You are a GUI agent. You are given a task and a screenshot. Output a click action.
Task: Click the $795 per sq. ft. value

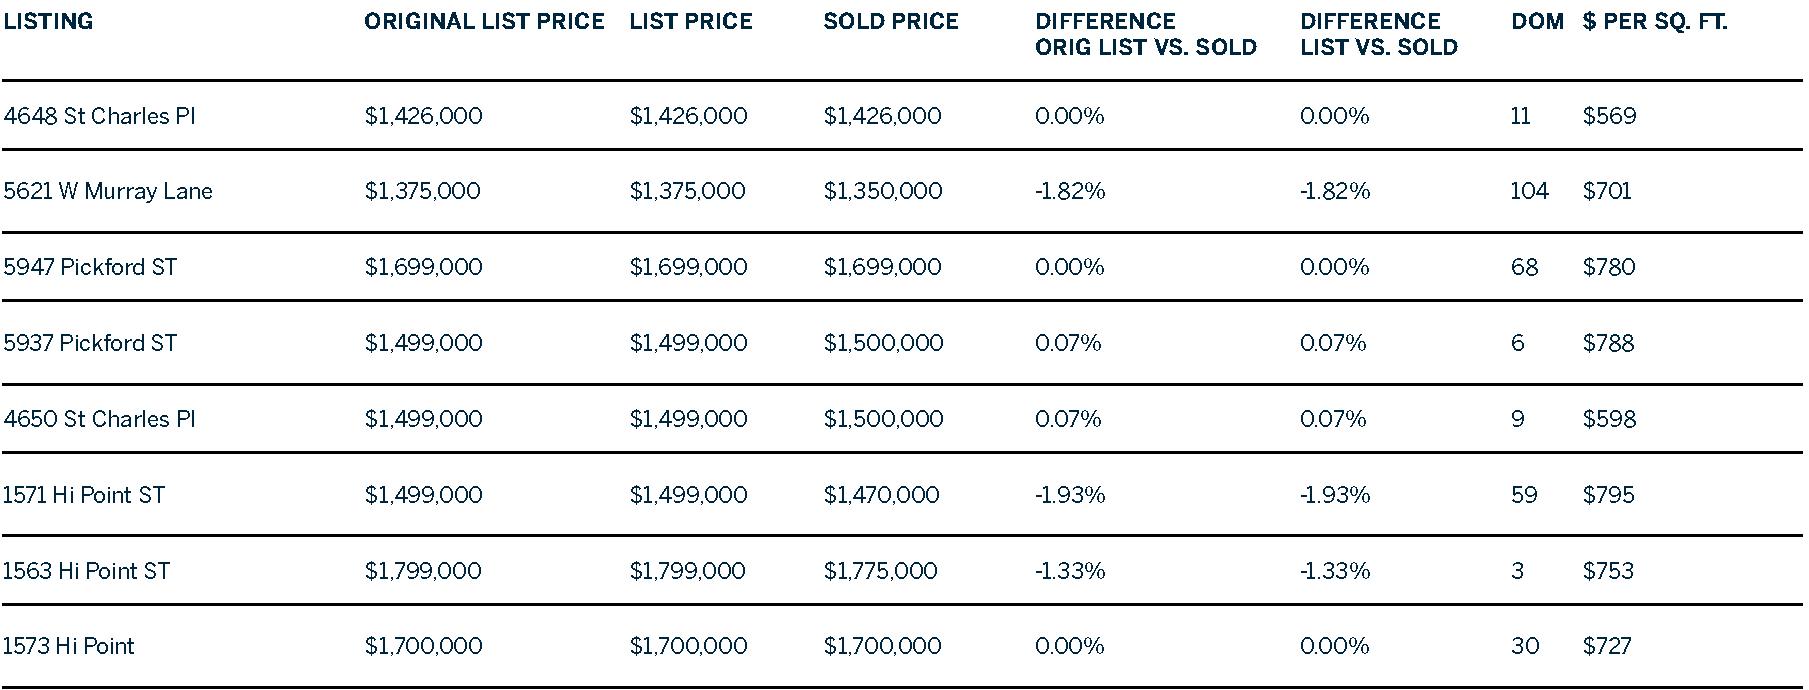click(x=1608, y=495)
